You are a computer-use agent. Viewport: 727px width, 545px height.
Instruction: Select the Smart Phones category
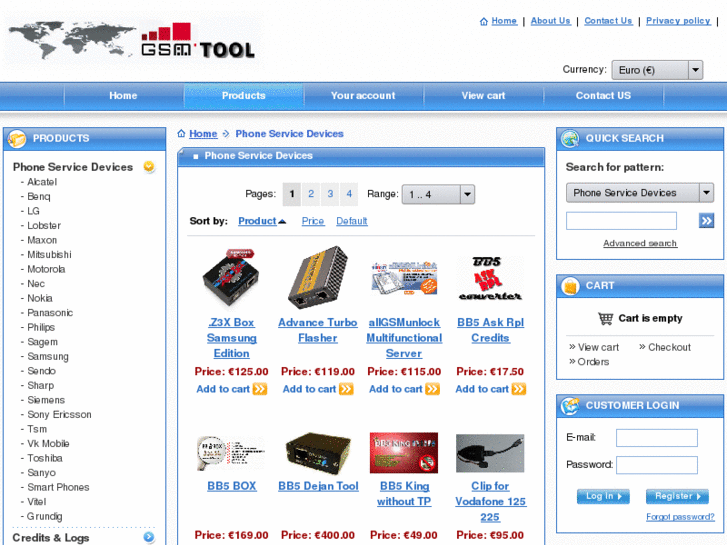click(58, 487)
